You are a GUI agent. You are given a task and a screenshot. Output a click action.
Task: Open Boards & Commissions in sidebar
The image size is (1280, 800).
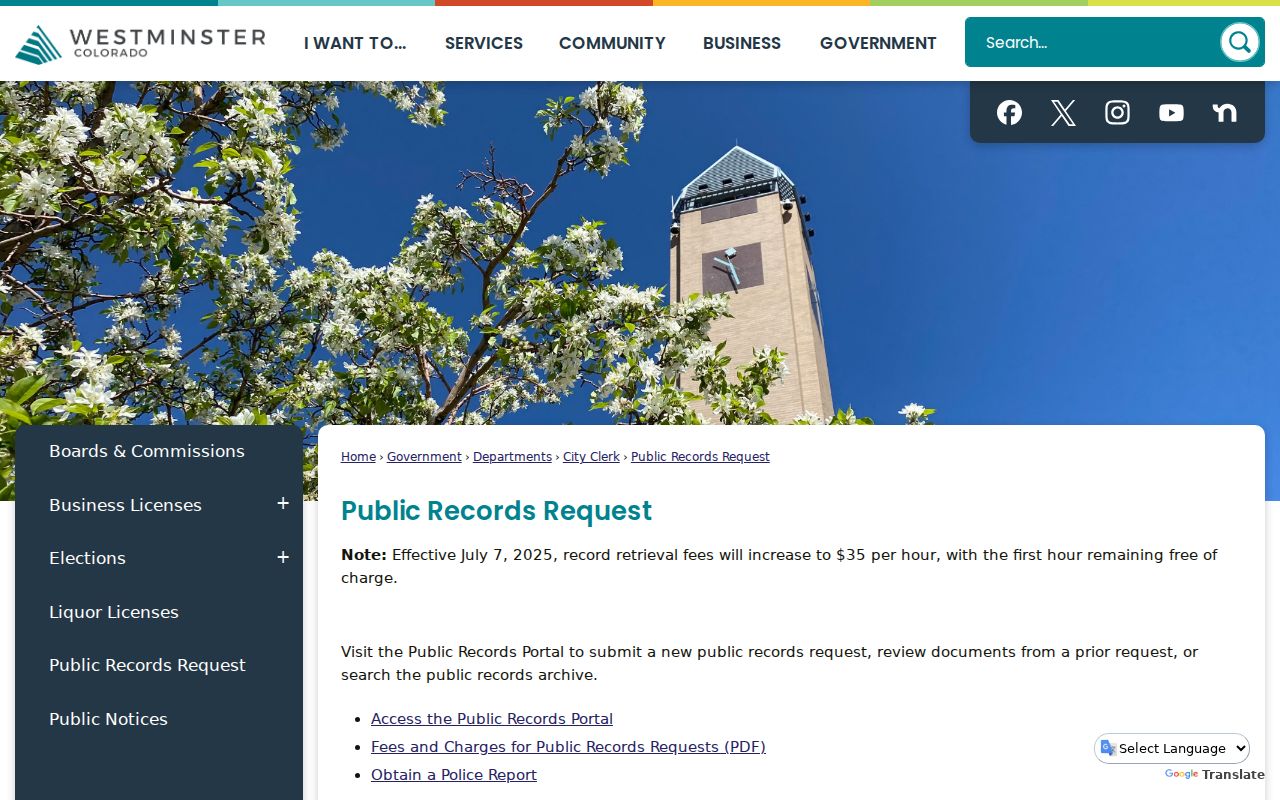[x=147, y=451]
